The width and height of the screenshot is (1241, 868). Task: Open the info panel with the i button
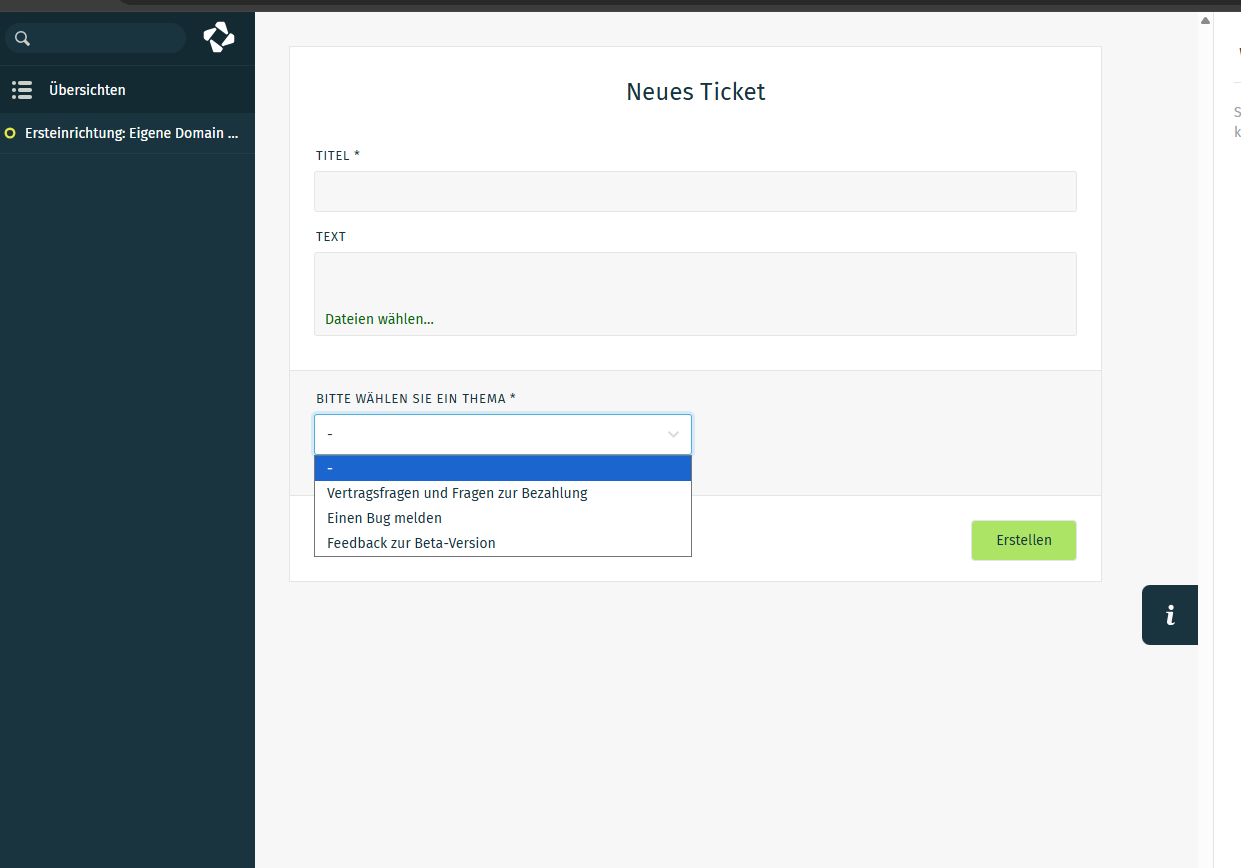(1170, 615)
